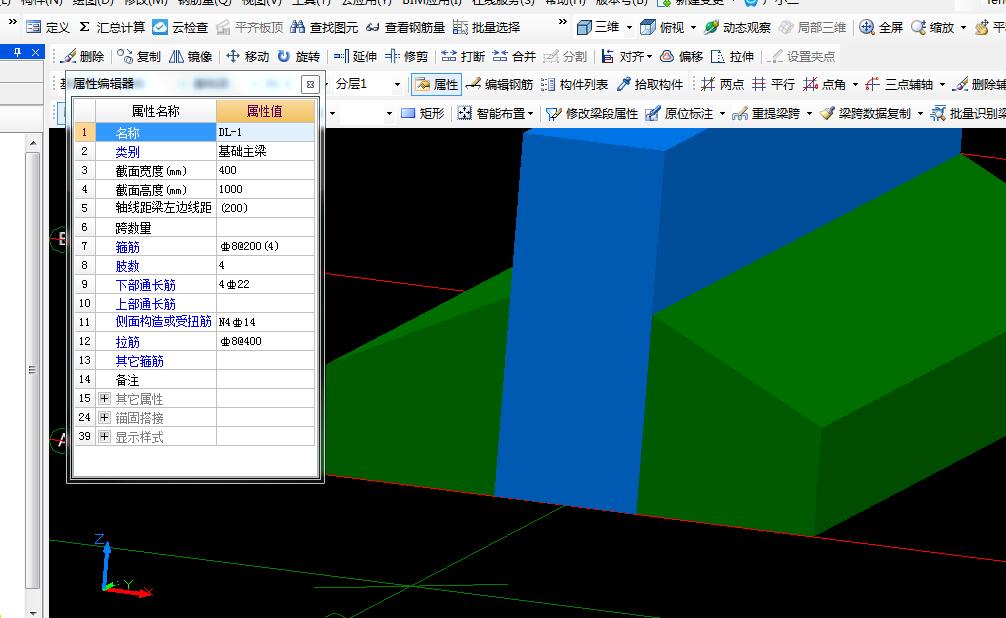Select the 修剪 trim tool
The height and width of the screenshot is (618, 1006).
point(406,56)
